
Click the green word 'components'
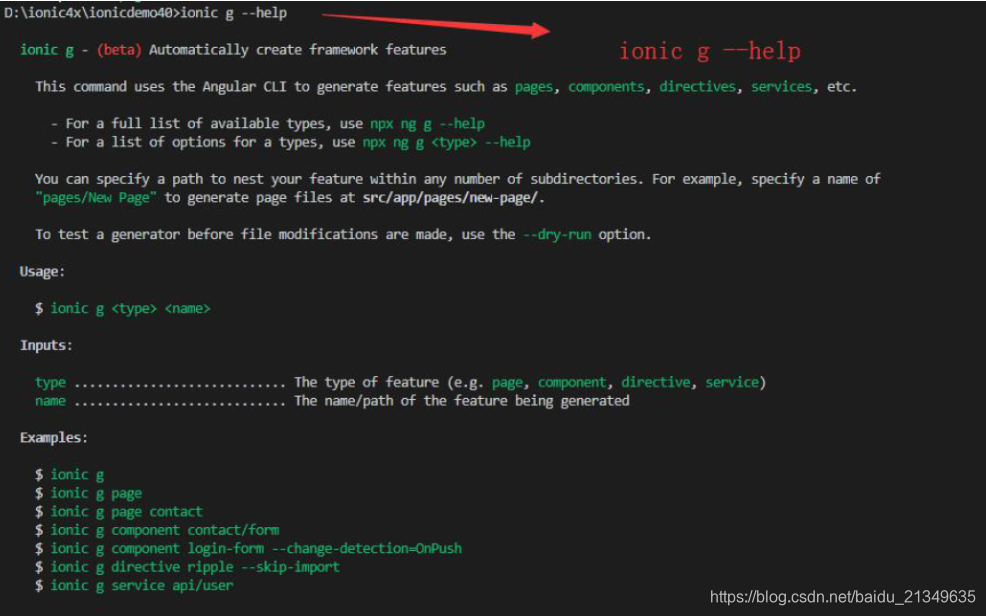point(606,87)
